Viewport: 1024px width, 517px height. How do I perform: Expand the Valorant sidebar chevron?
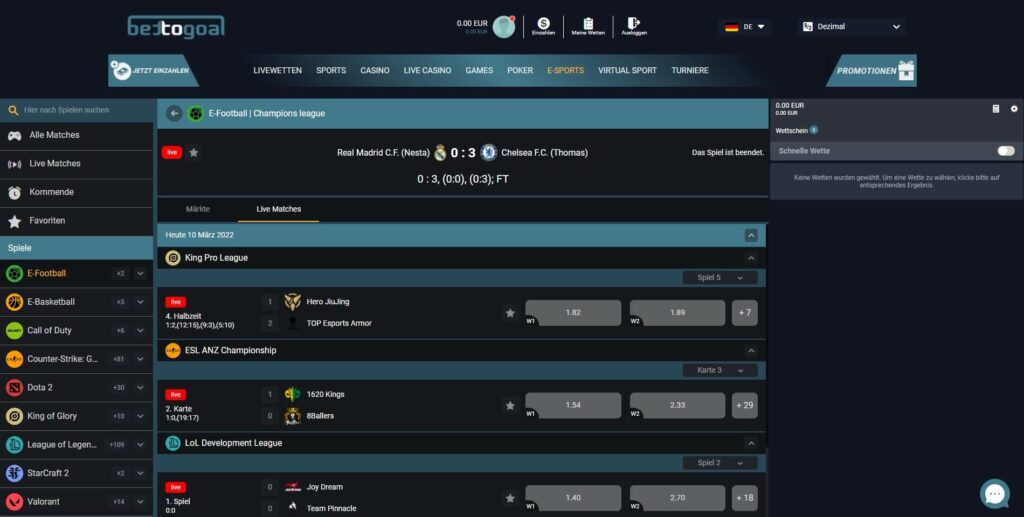click(140, 502)
